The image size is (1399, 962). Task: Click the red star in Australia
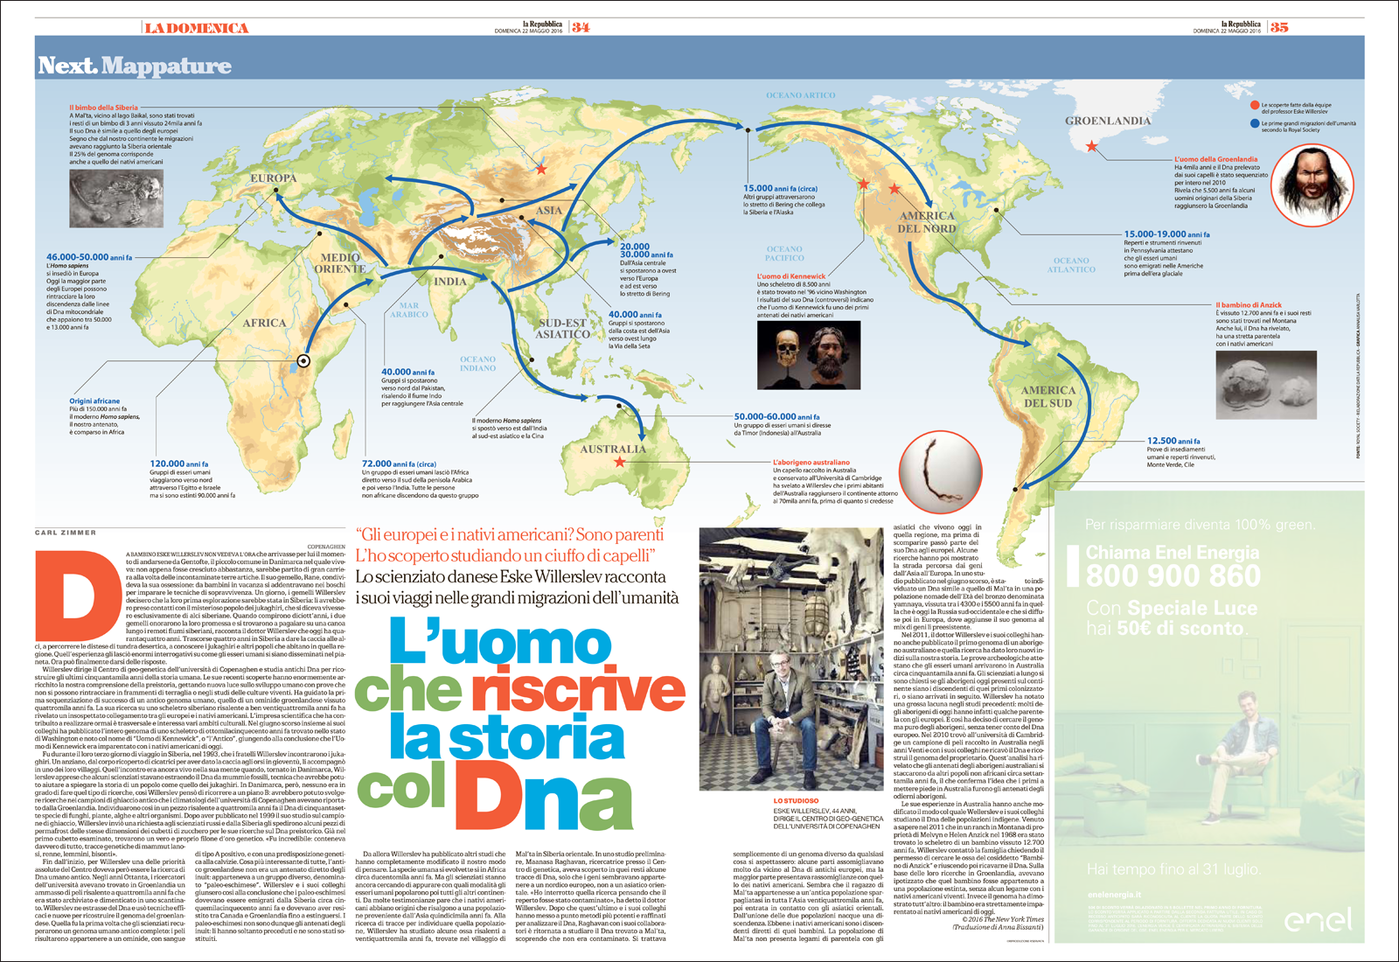coord(620,462)
